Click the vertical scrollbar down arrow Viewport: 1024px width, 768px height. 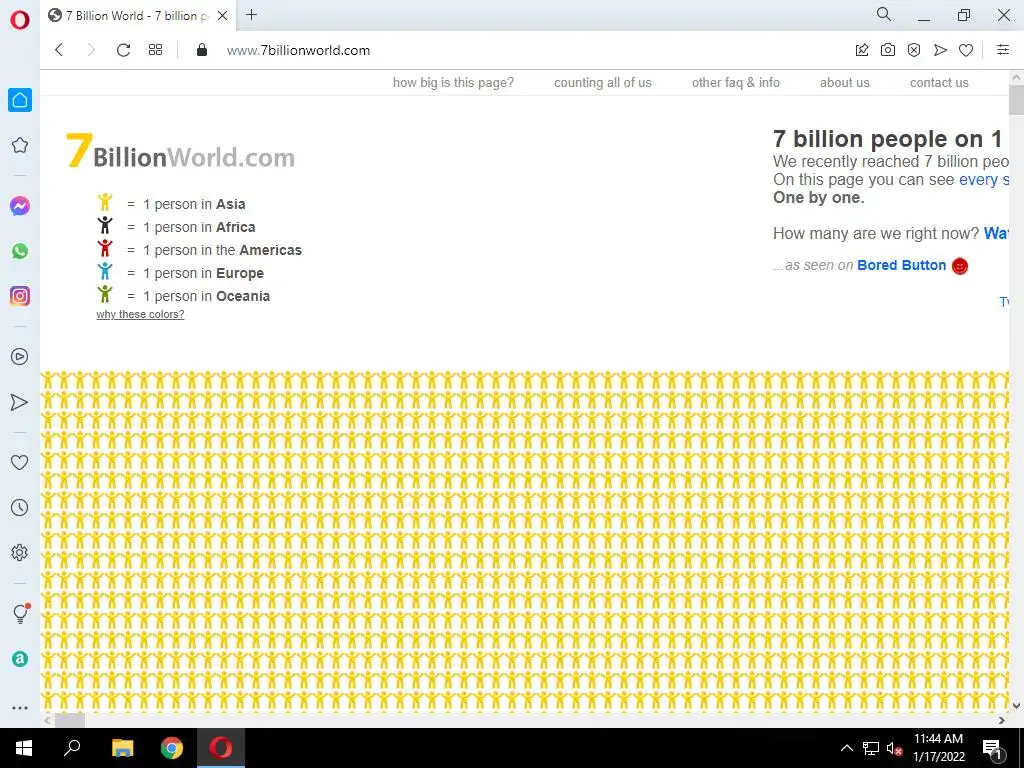click(x=1016, y=706)
